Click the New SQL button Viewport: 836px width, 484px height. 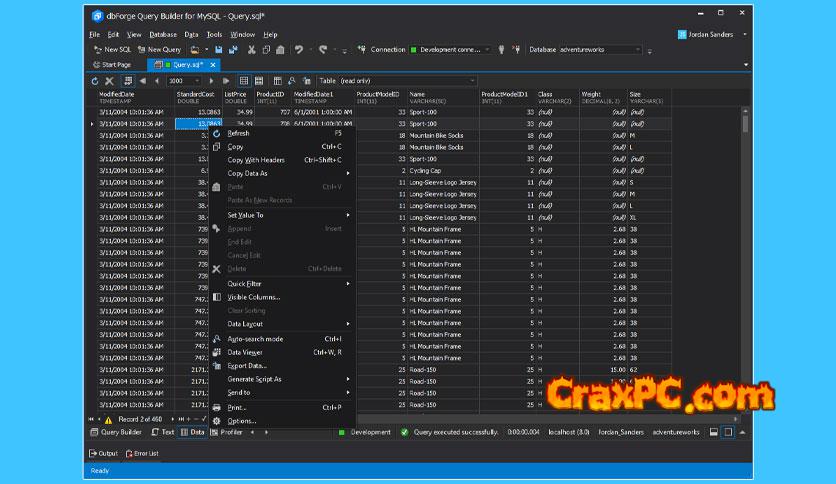(x=112, y=49)
